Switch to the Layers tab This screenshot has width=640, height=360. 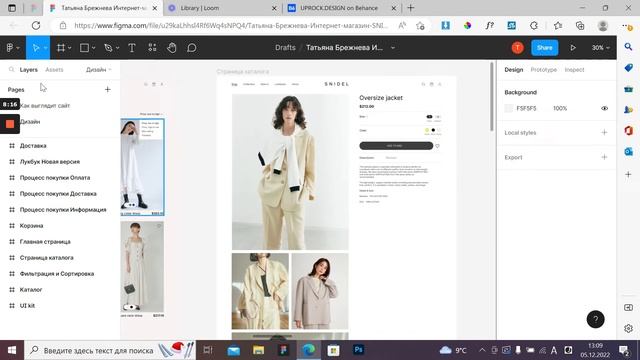pos(29,70)
